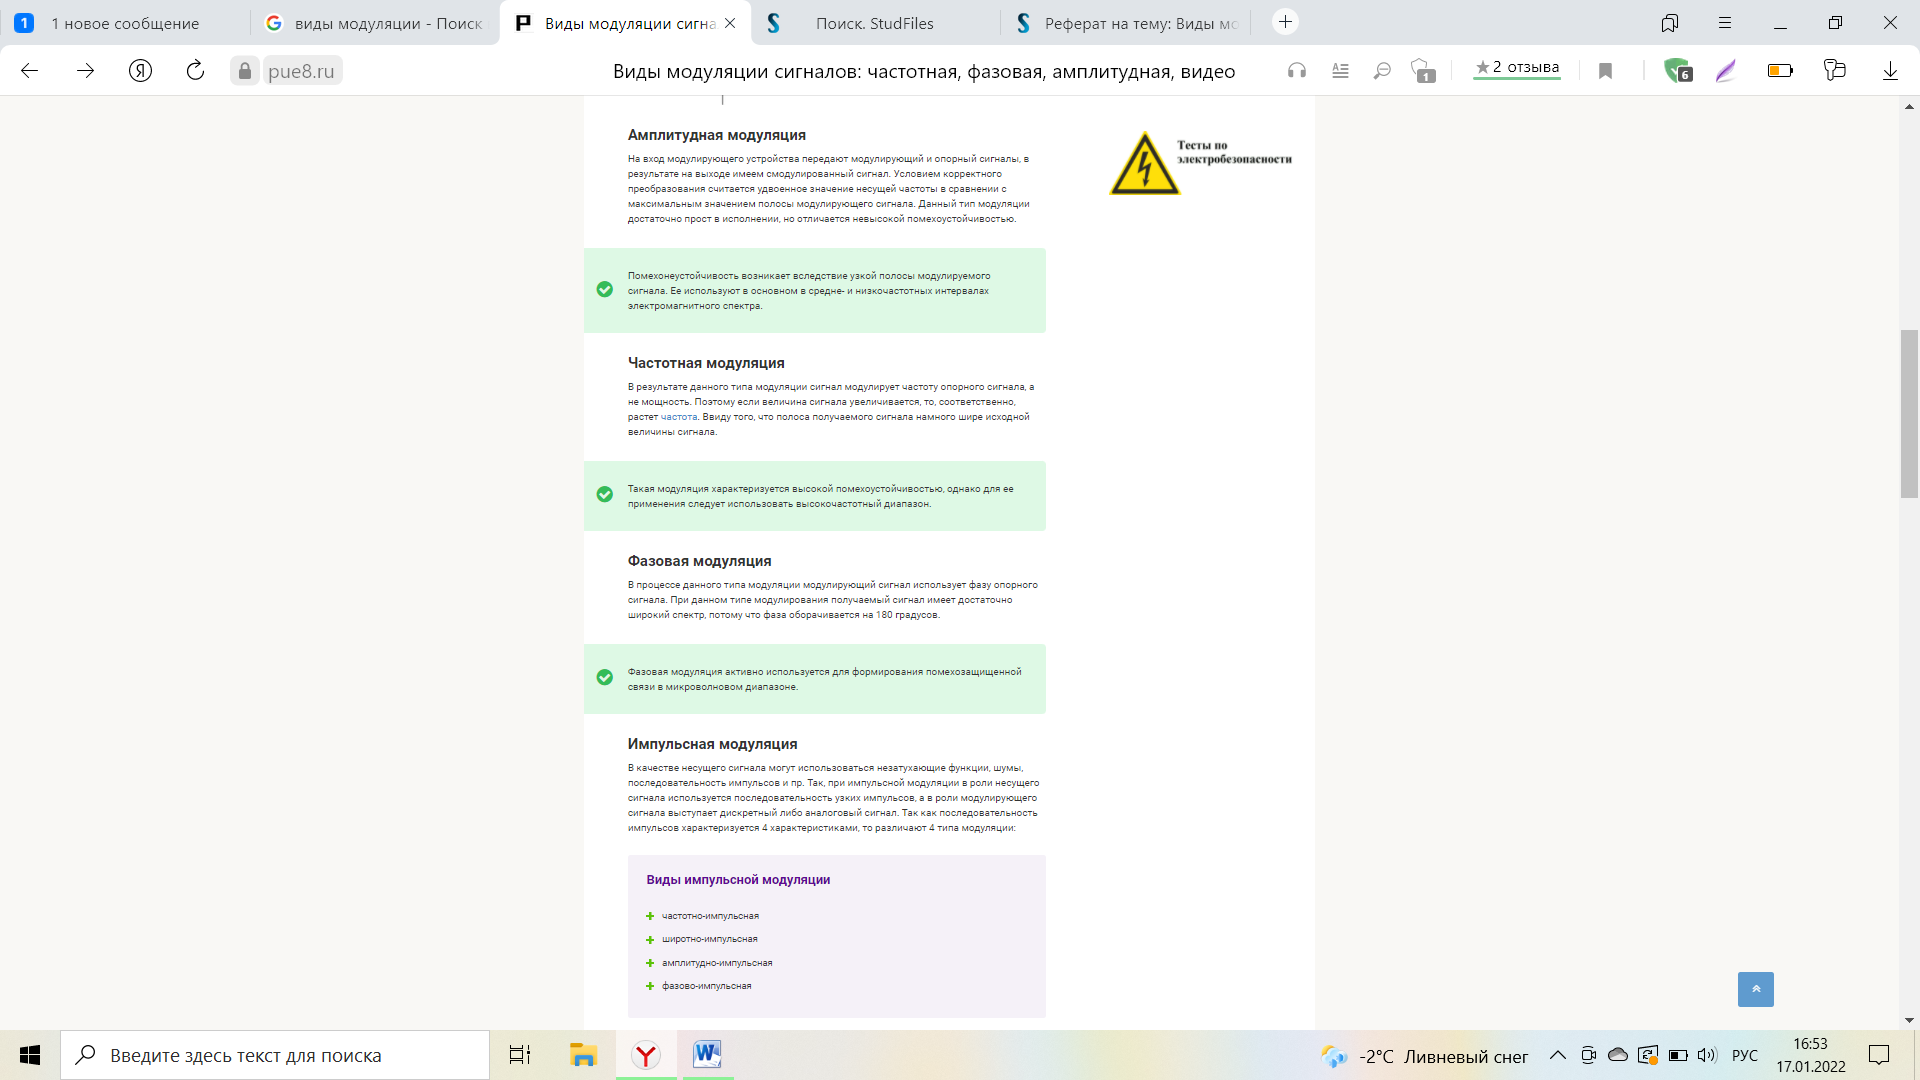Click the 'широтно-импульсная' list item

click(709, 939)
